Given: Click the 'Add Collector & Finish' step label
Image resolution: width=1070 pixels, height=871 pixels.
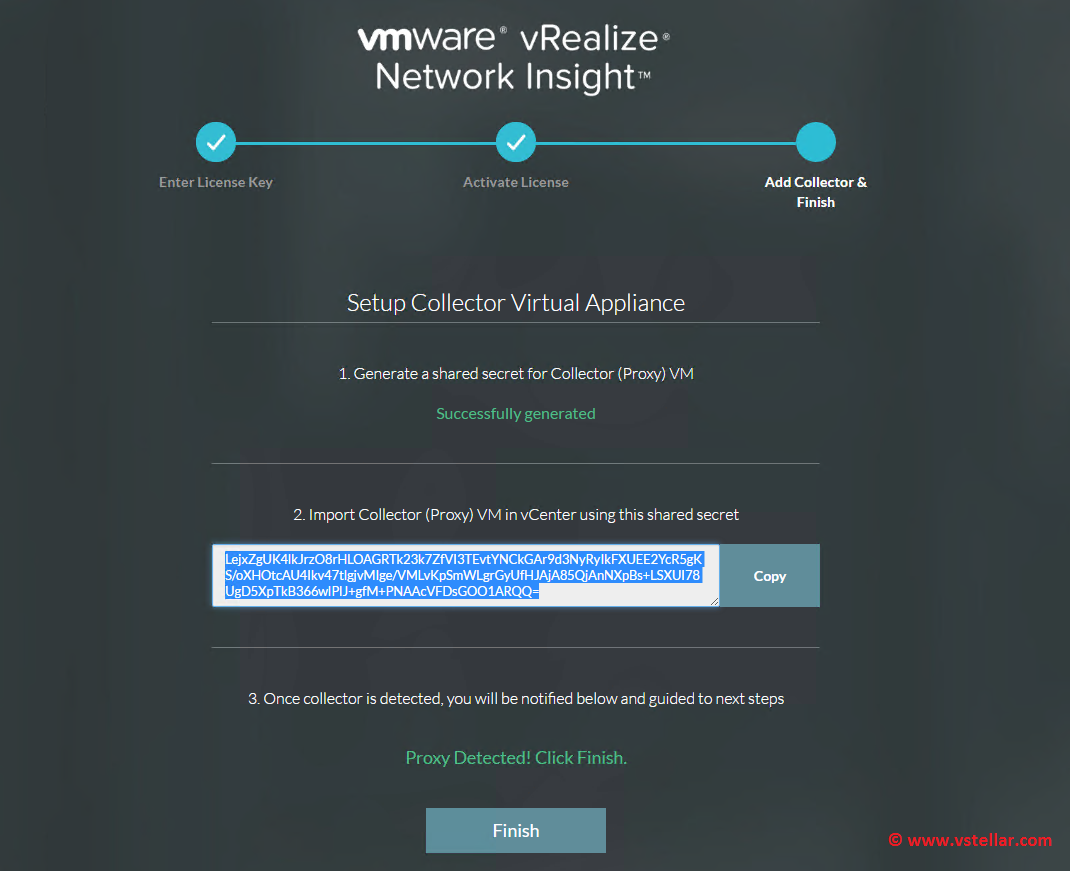Looking at the screenshot, I should point(815,192).
